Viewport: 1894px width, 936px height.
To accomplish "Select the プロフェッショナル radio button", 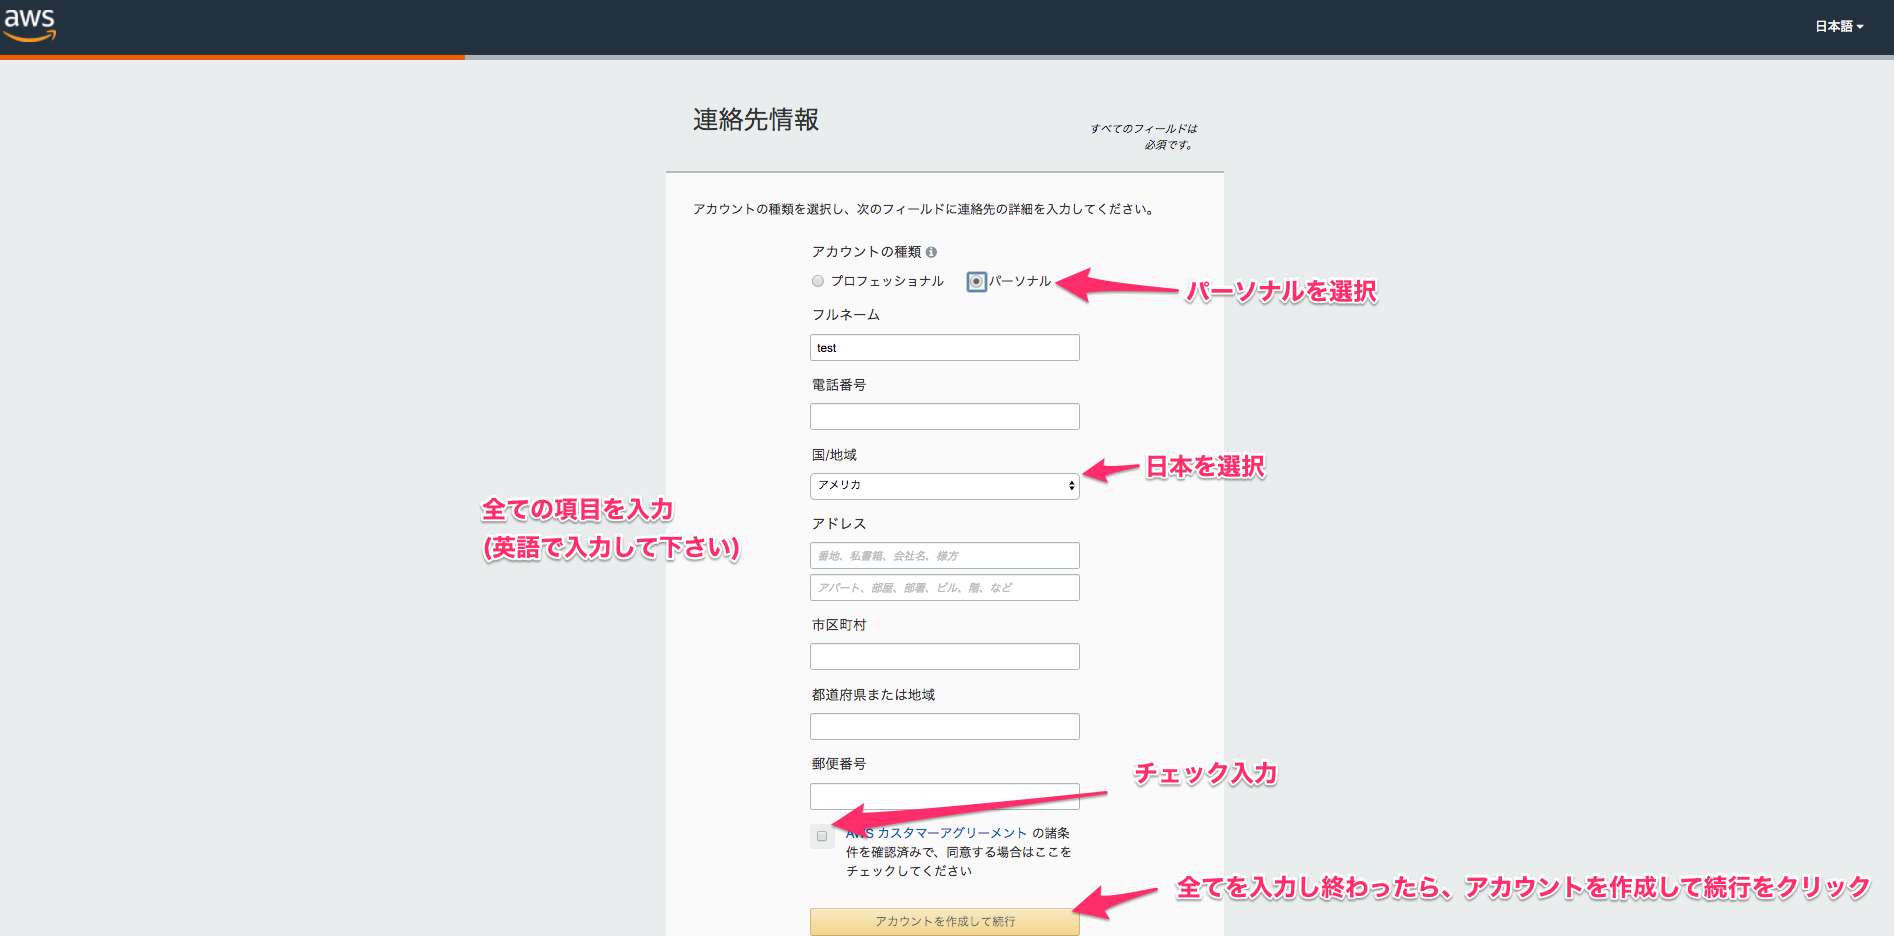I will (818, 281).
